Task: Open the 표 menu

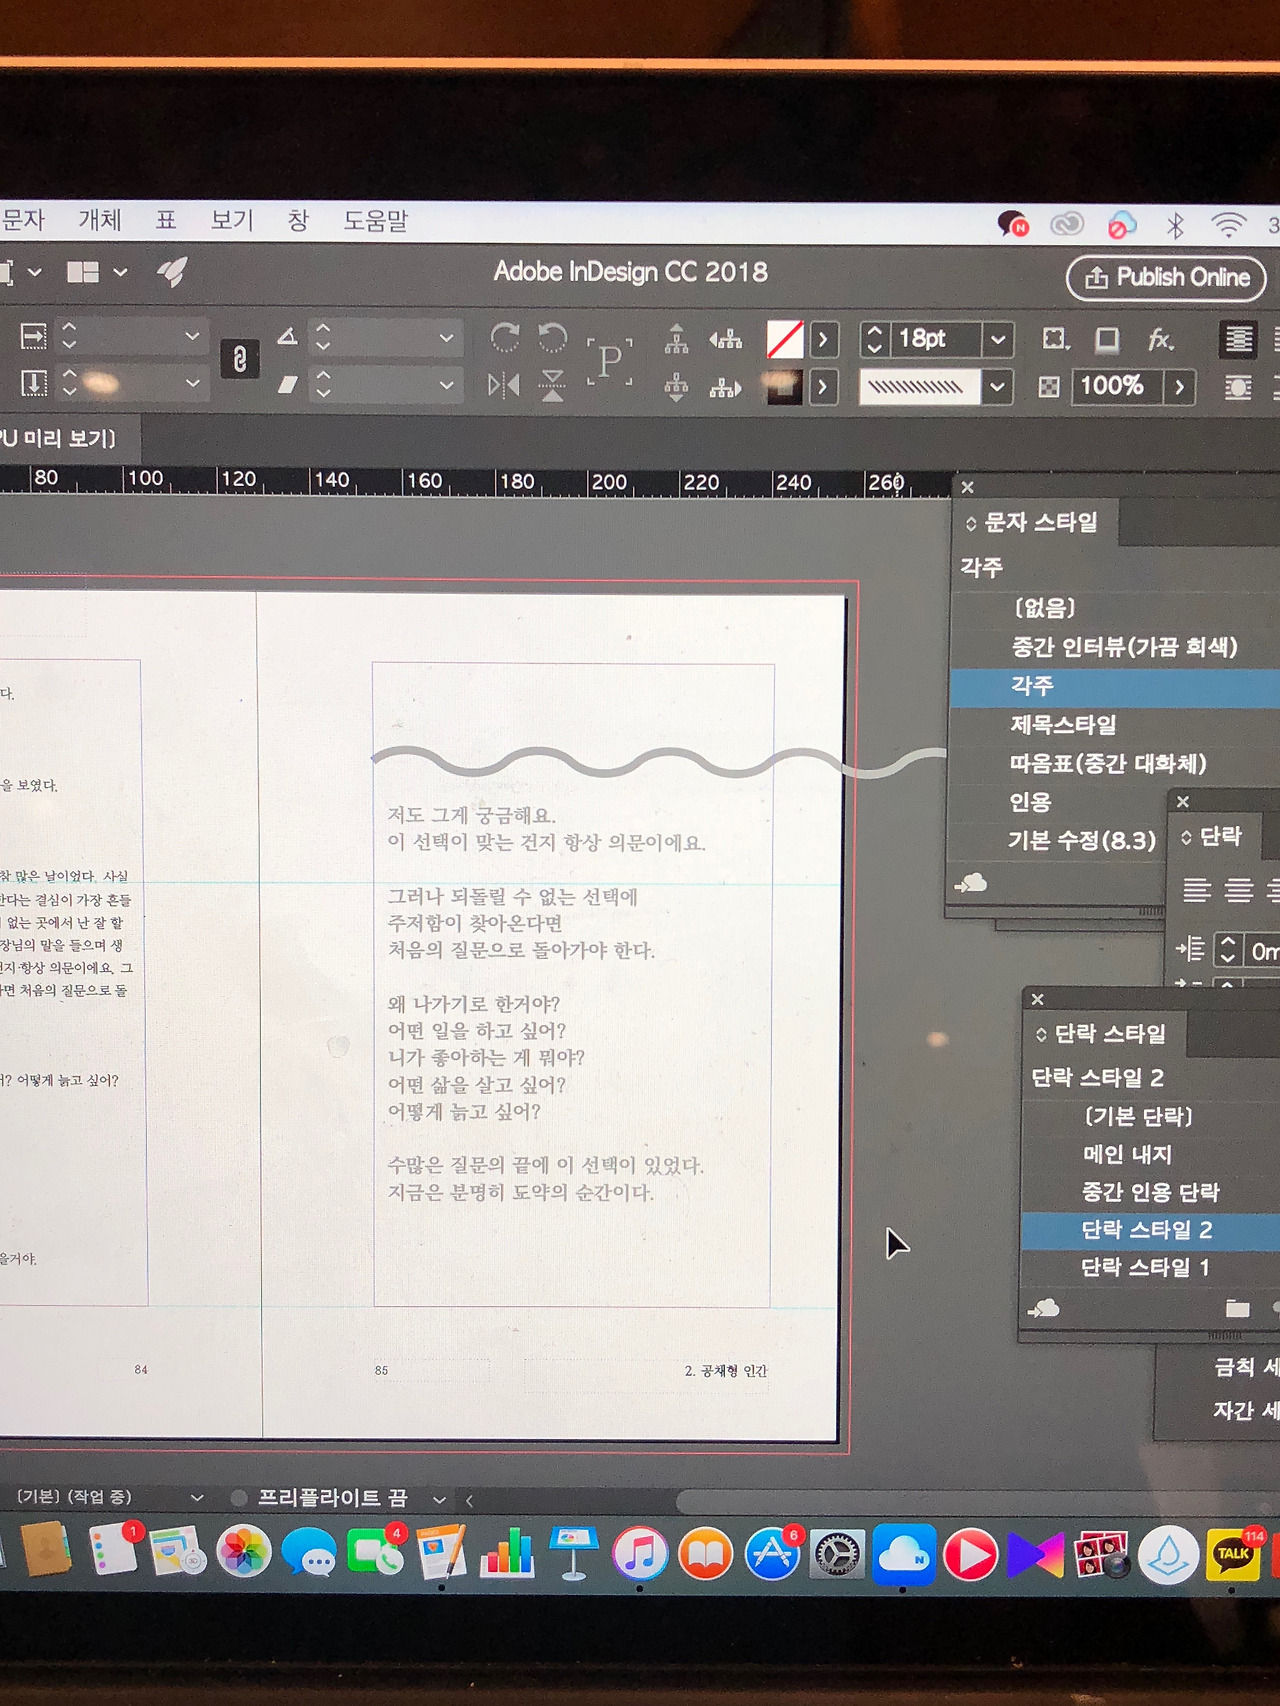Action: (x=166, y=220)
